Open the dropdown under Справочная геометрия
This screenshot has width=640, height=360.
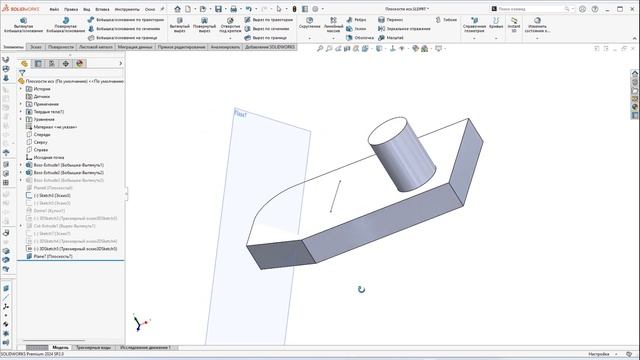click(x=474, y=38)
